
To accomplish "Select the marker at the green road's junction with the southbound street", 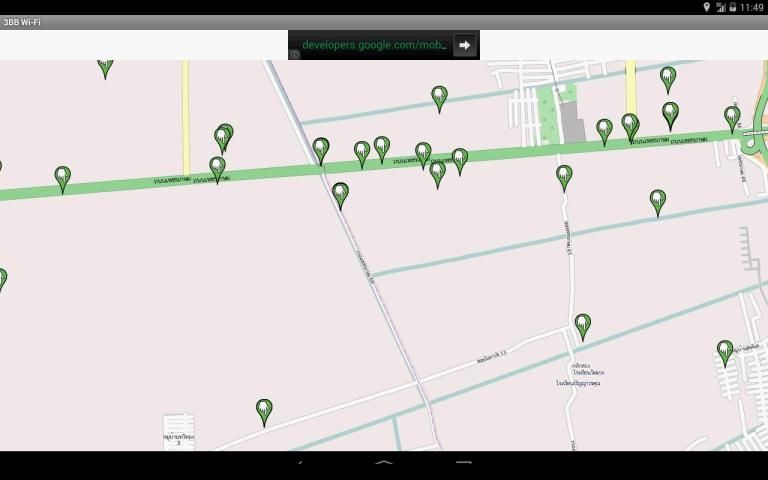I will [x=564, y=177].
